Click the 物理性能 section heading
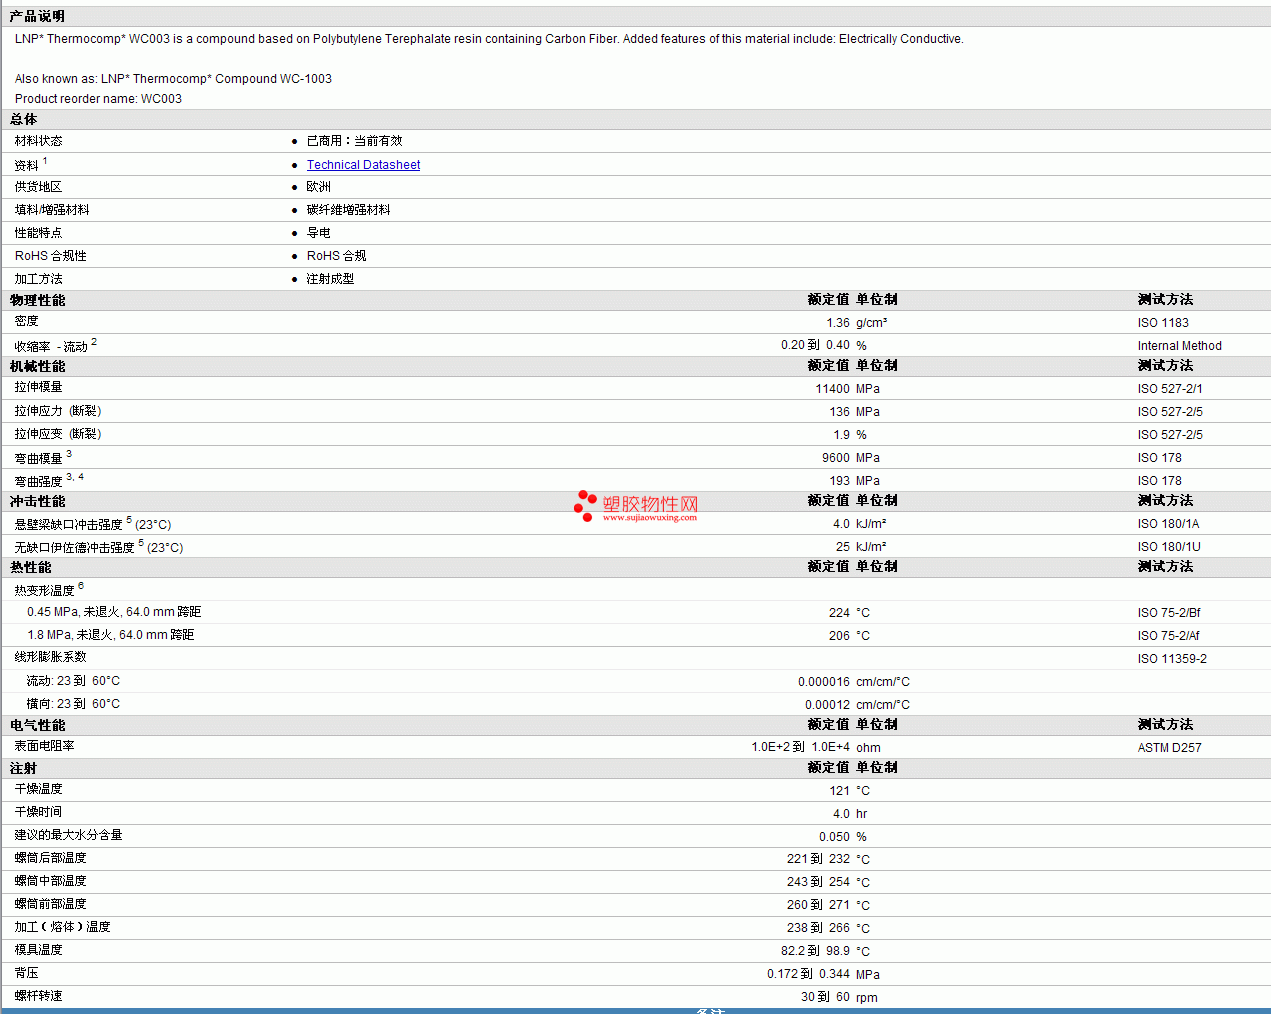This screenshot has height=1014, width=1271. (x=38, y=300)
